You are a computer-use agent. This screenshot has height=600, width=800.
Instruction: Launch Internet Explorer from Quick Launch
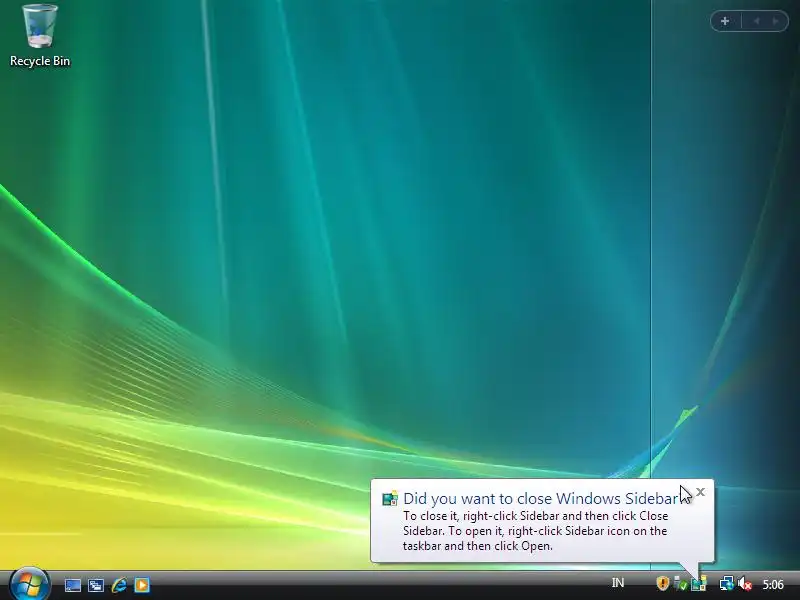(x=119, y=585)
